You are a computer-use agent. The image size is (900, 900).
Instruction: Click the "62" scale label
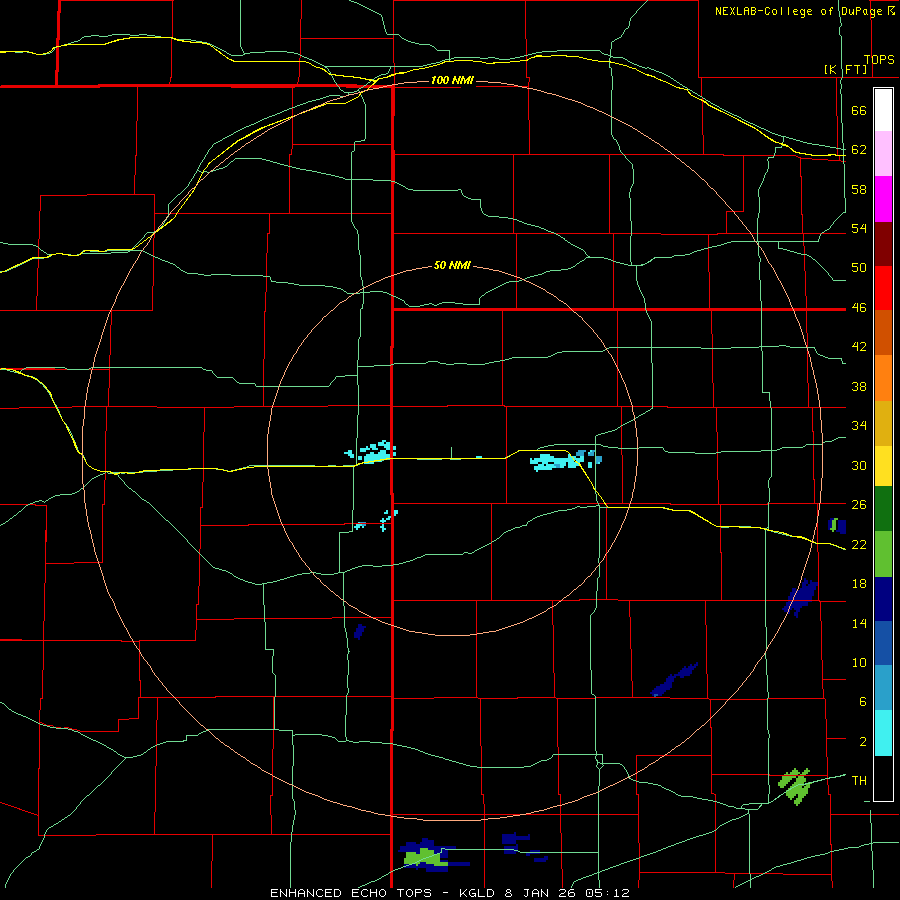point(859,150)
